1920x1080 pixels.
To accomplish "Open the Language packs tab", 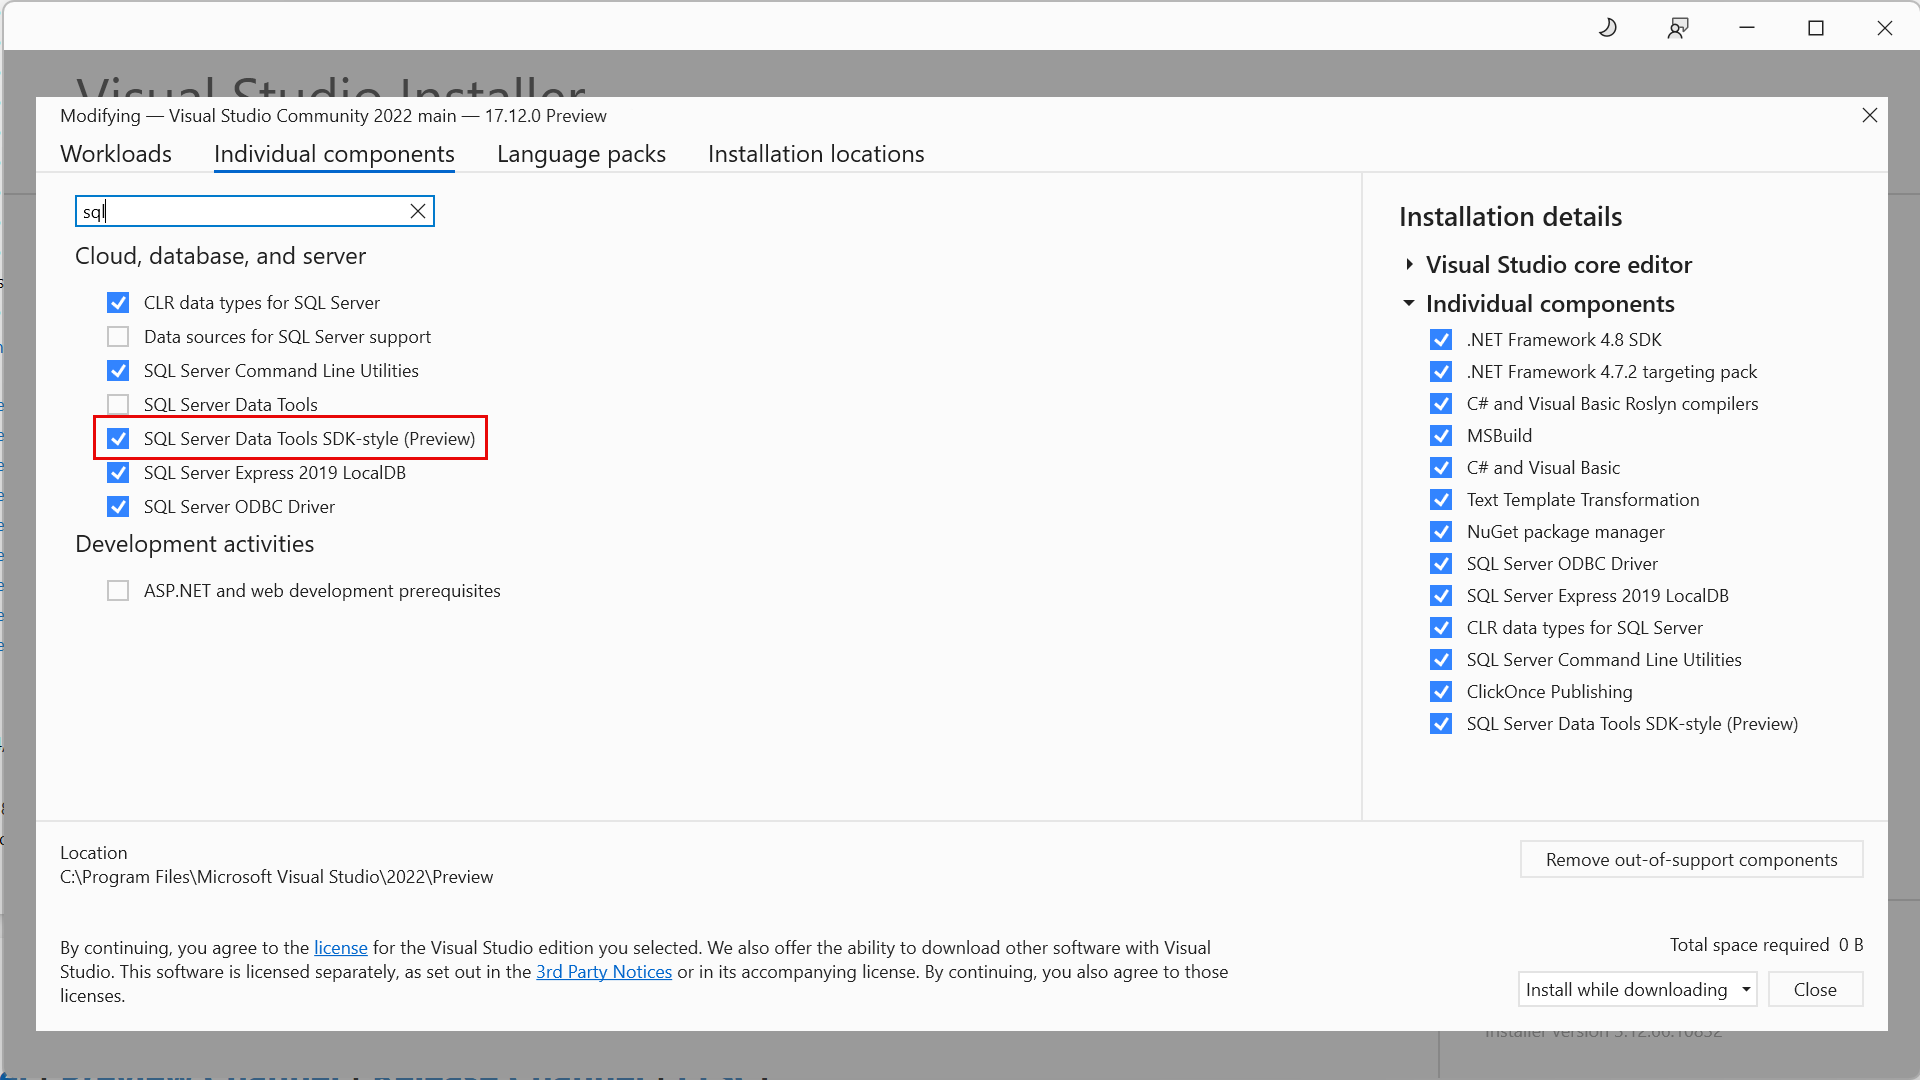I will point(581,154).
